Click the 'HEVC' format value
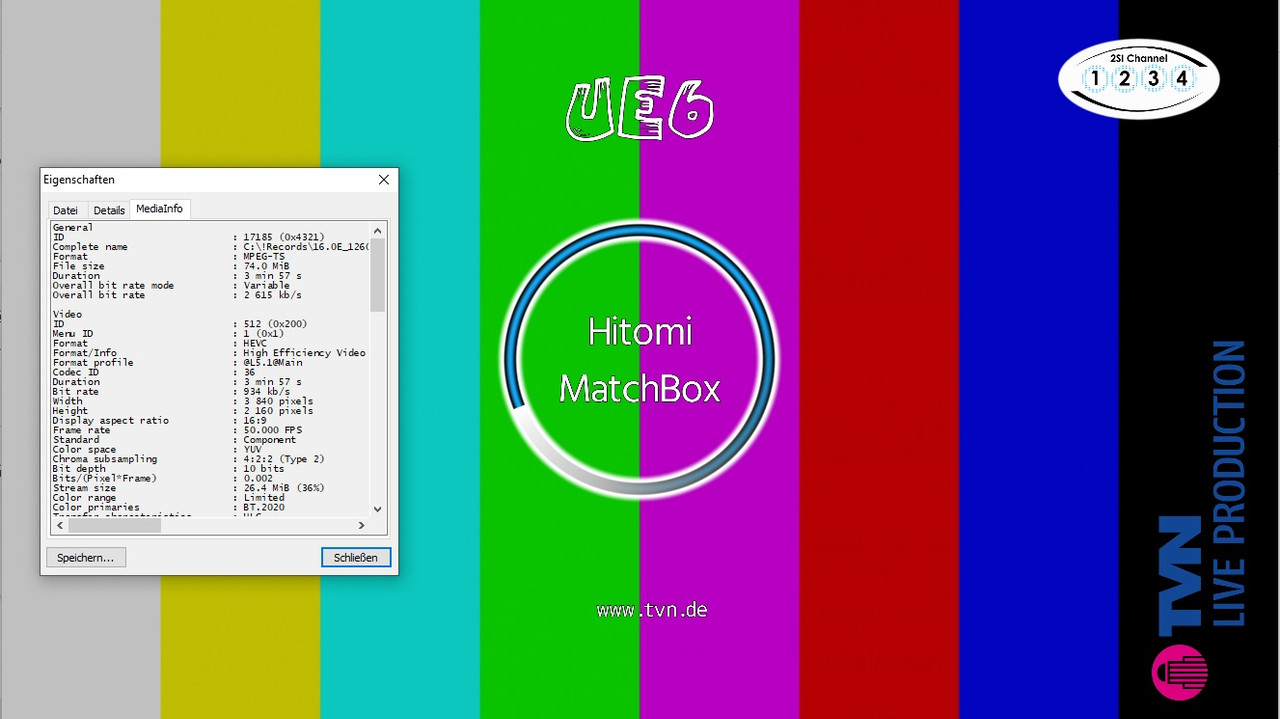This screenshot has height=719, width=1280. point(255,344)
